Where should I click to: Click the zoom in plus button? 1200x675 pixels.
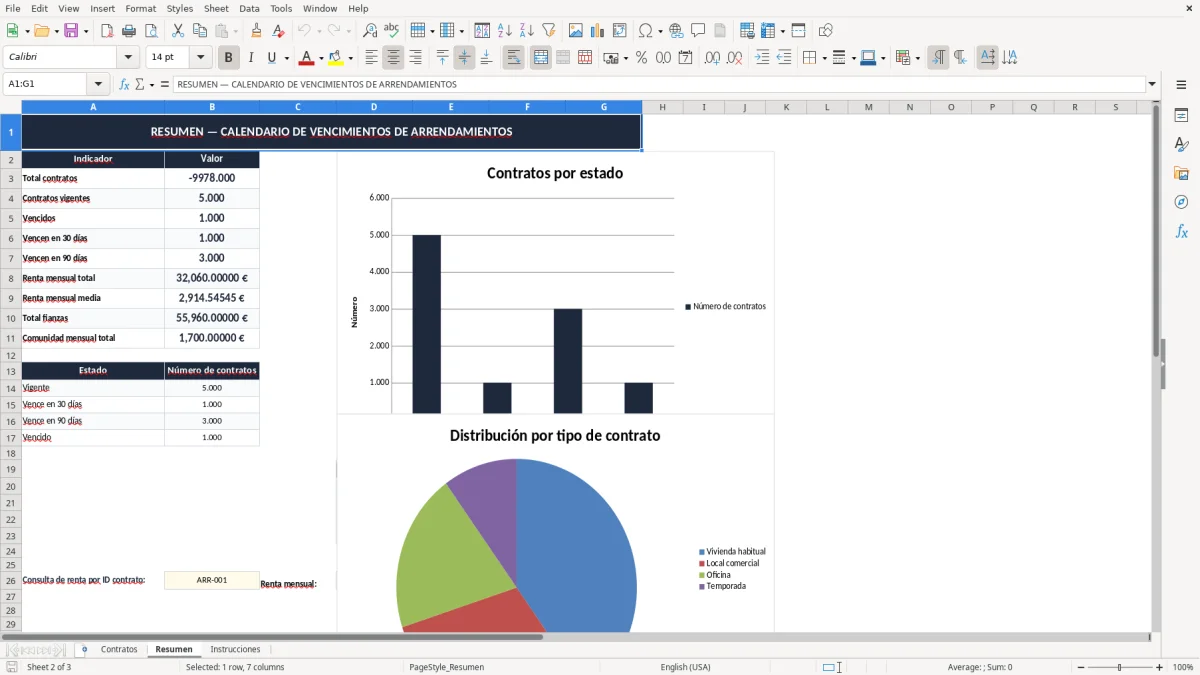point(1159,667)
